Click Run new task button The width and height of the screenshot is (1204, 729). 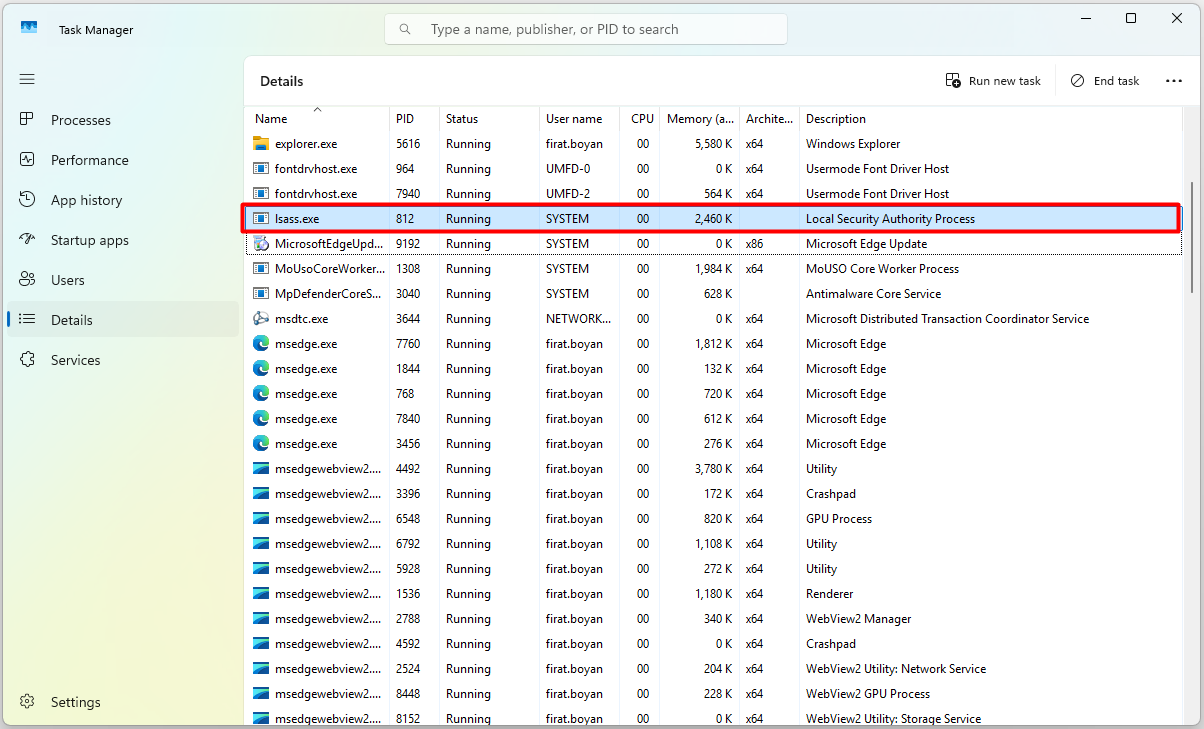coord(993,81)
